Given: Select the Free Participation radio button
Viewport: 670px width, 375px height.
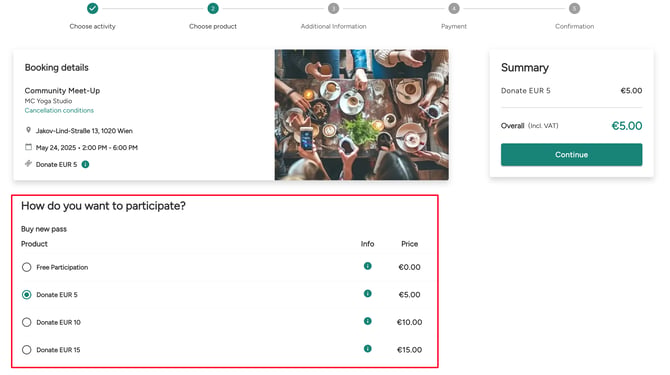Looking at the screenshot, I should (26, 267).
